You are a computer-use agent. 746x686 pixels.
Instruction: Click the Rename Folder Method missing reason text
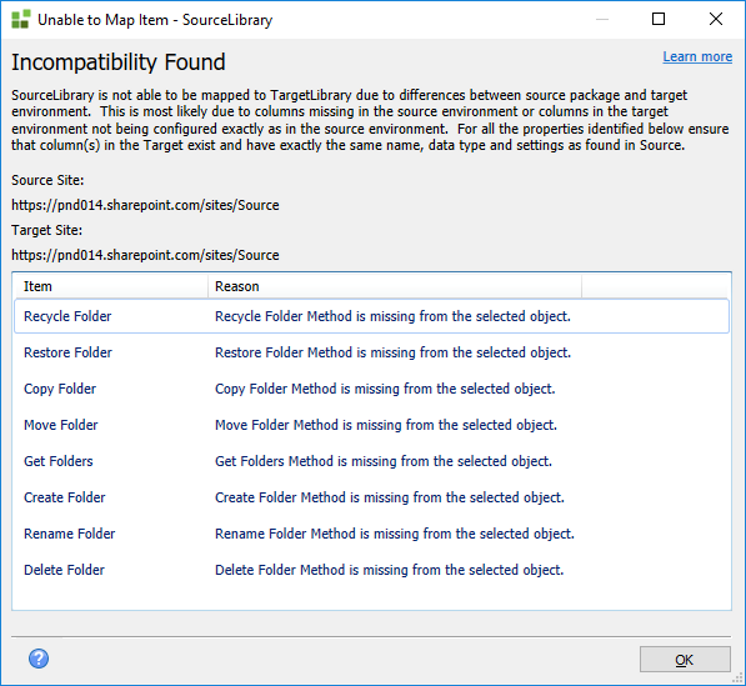pos(395,533)
